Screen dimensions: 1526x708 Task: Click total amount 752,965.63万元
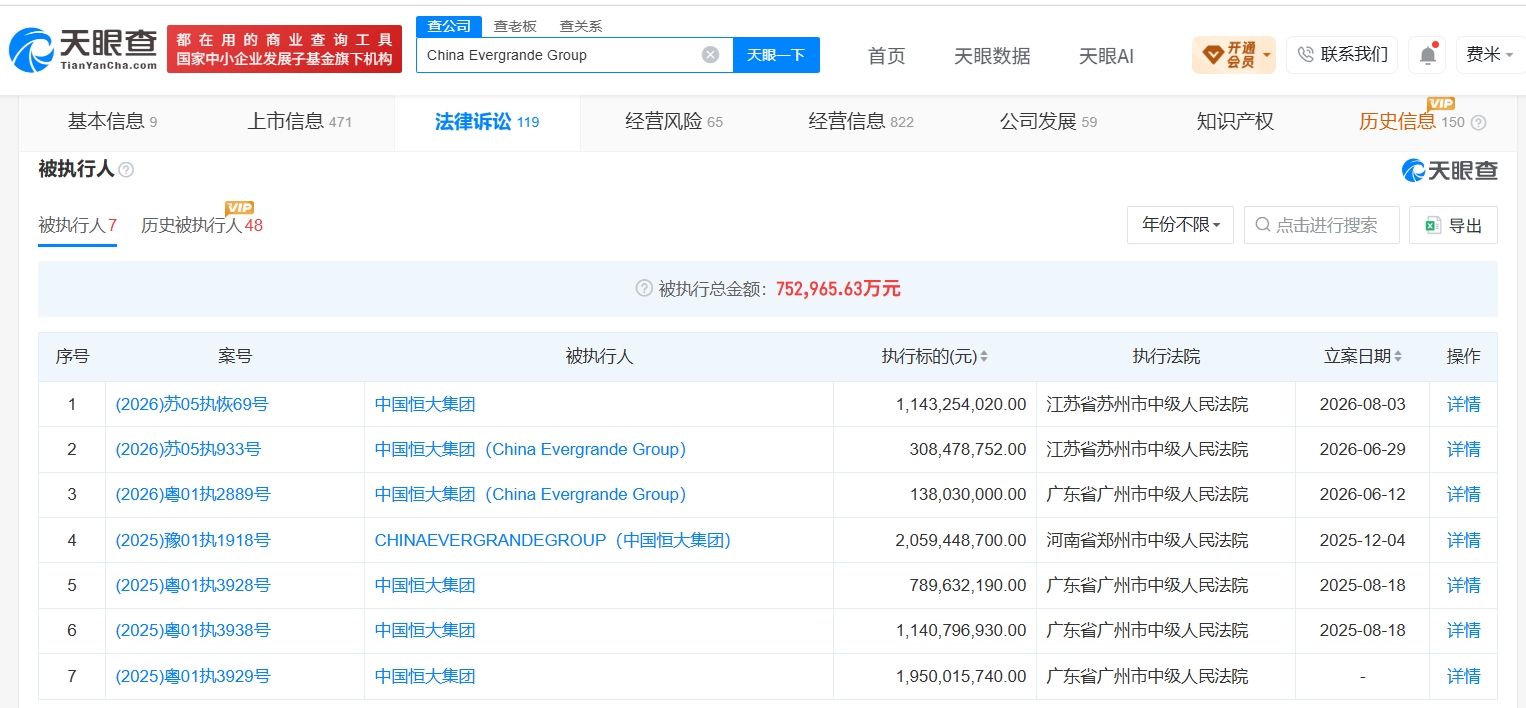[x=838, y=289]
